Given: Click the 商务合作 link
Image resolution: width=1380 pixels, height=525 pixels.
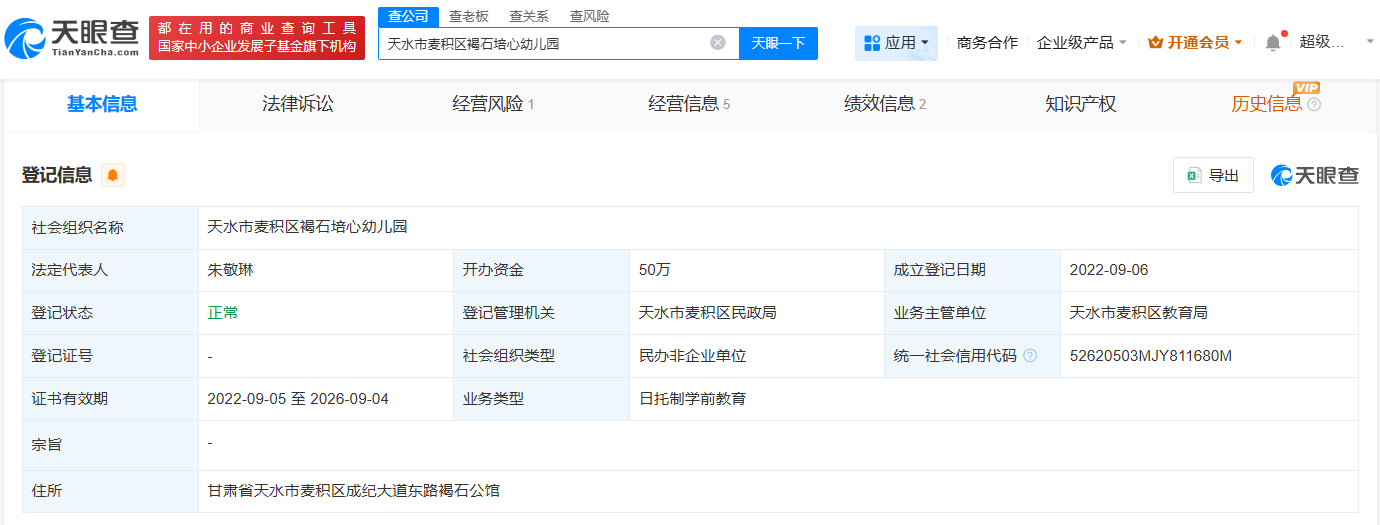Looking at the screenshot, I should [x=987, y=43].
